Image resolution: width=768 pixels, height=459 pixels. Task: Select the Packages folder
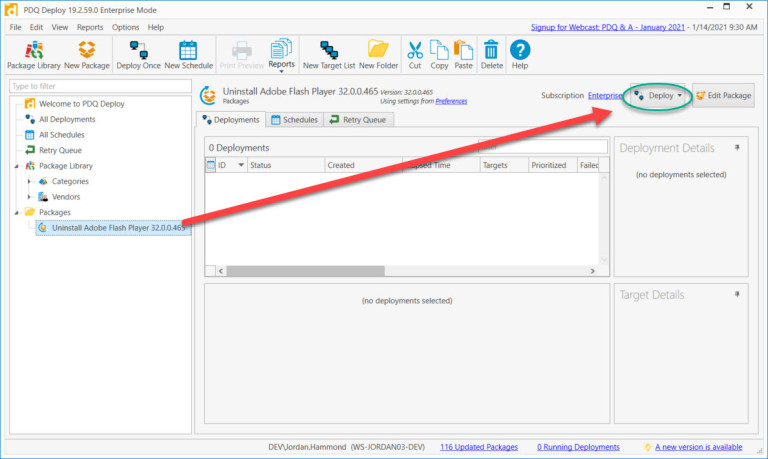pos(54,213)
